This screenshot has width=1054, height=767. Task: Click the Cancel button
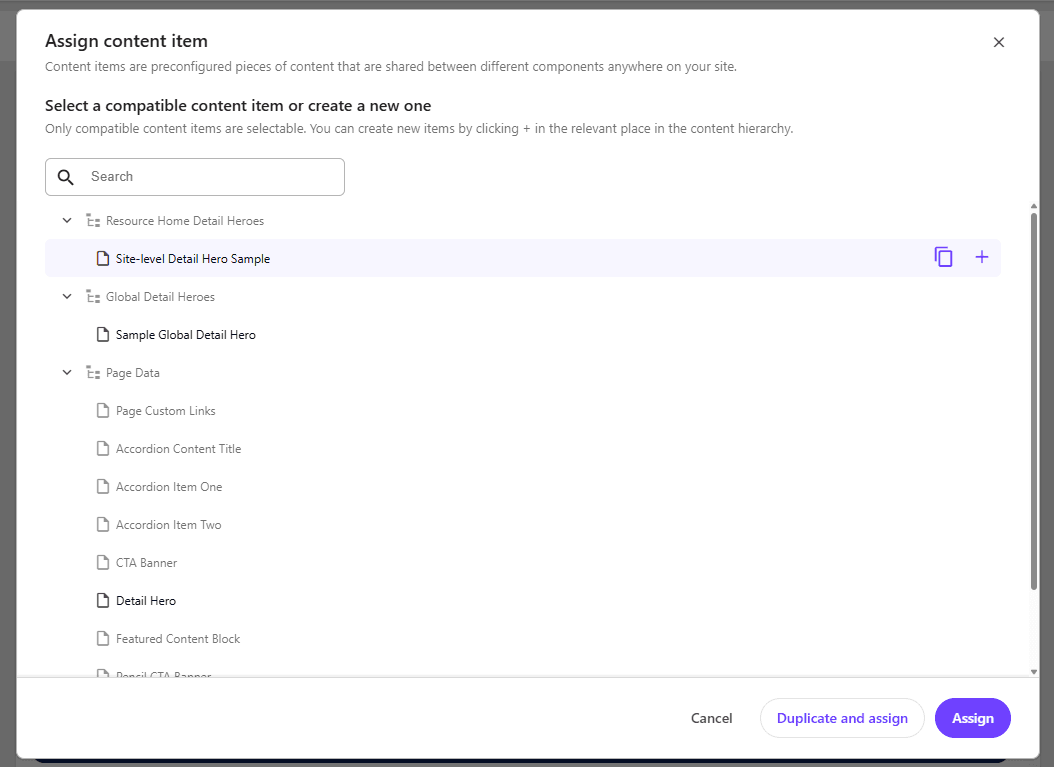pyautogui.click(x=711, y=717)
